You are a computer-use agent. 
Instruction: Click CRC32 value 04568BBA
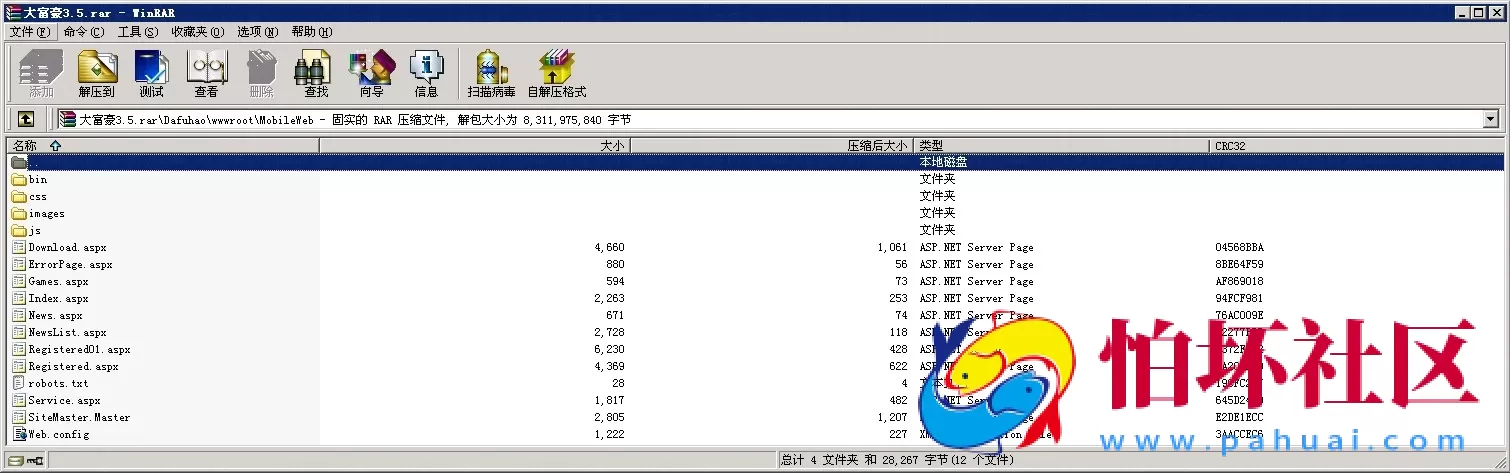tap(1239, 248)
